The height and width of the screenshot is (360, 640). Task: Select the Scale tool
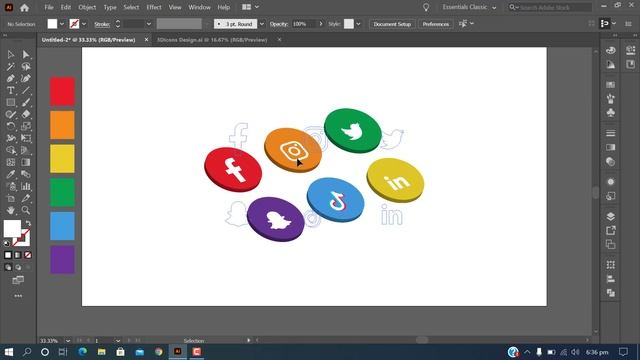tap(26, 126)
